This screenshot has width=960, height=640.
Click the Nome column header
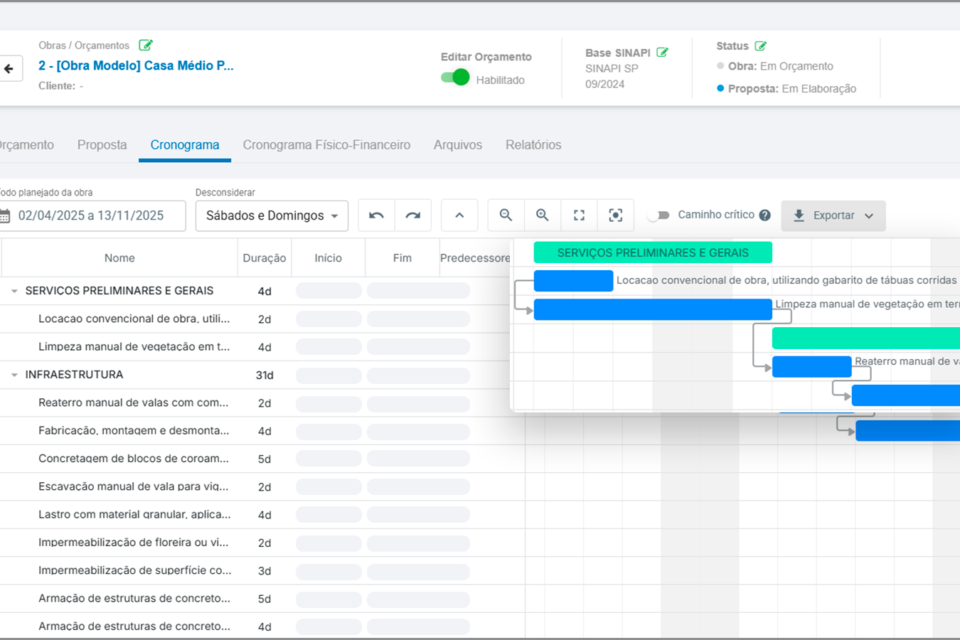[119, 258]
